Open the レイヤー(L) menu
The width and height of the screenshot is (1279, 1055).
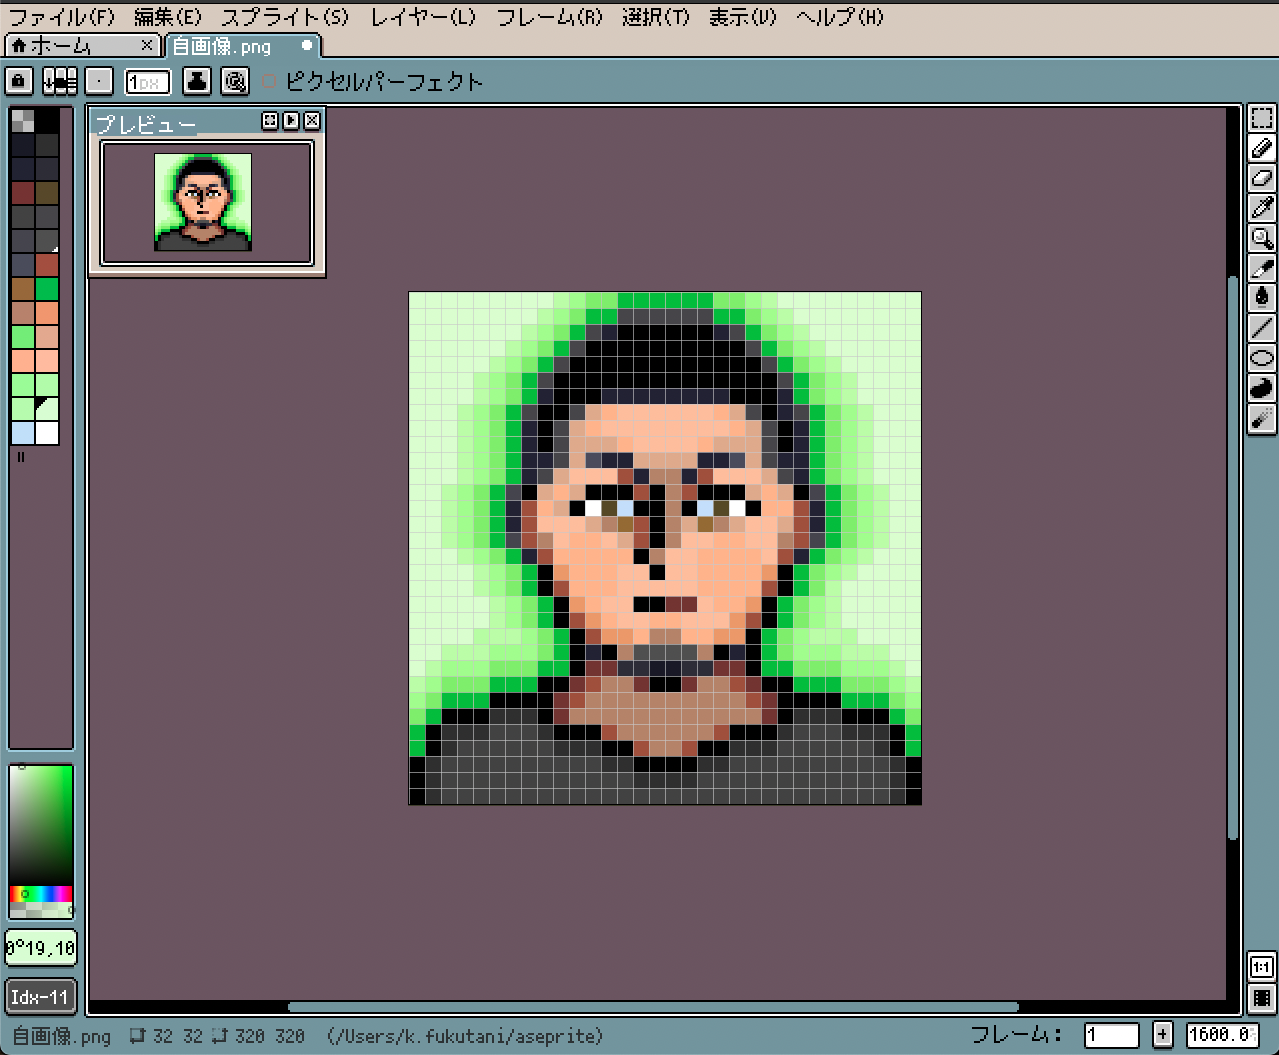coord(423,17)
